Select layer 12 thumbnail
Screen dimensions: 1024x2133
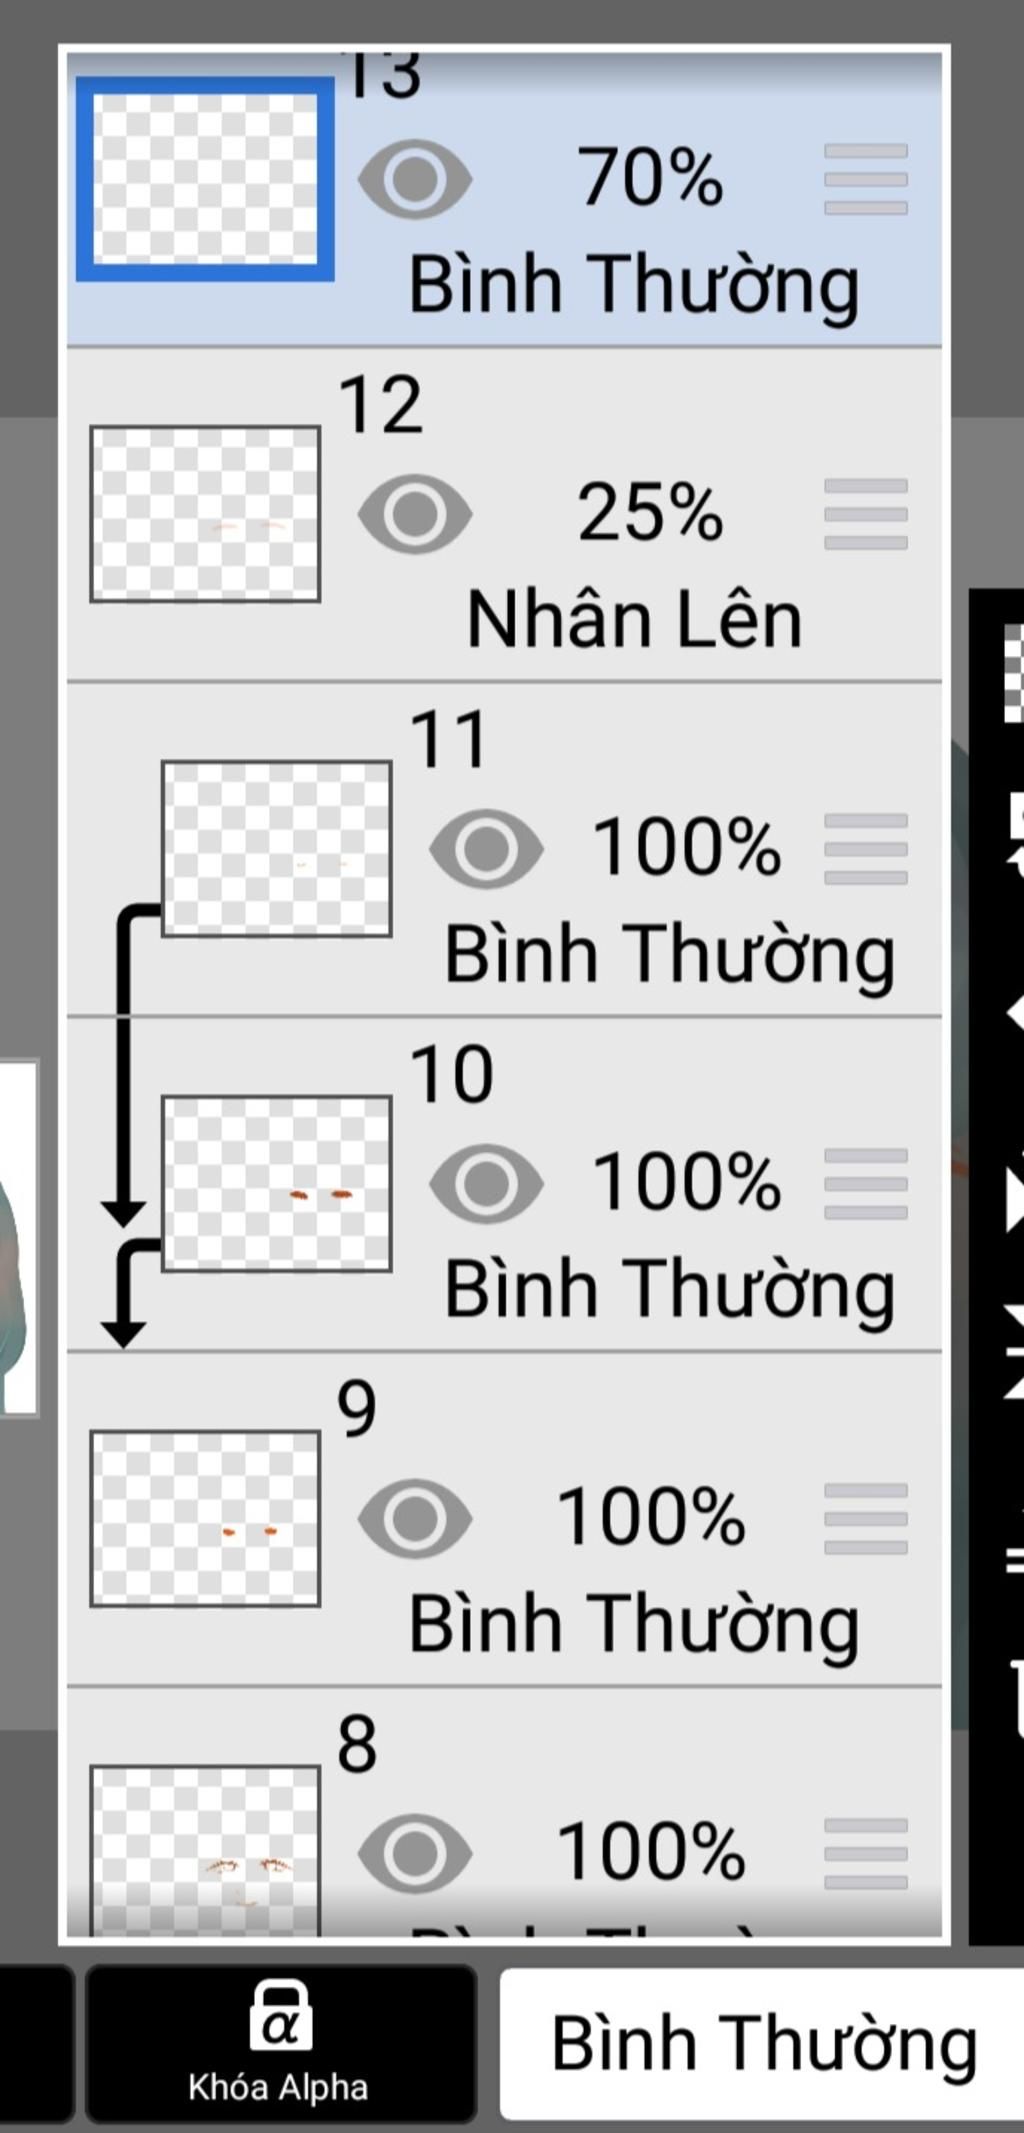[205, 514]
